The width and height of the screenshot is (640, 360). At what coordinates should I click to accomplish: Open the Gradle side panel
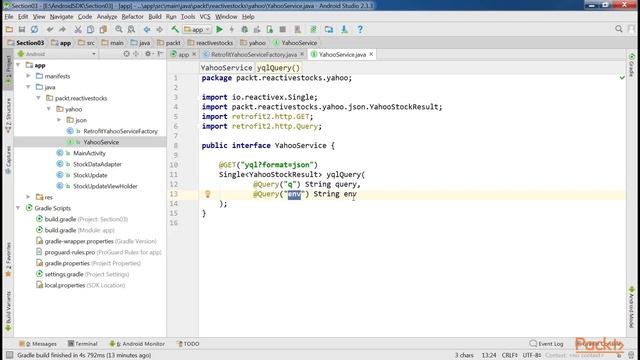[631, 65]
